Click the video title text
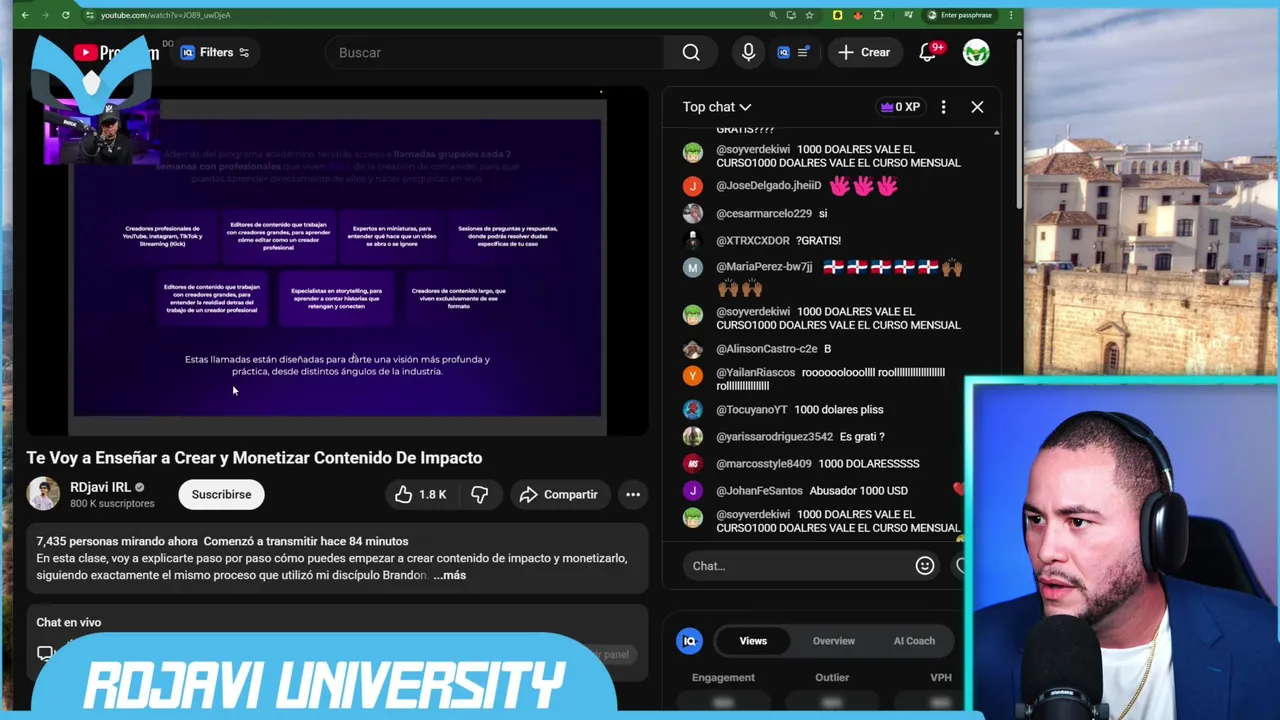The width and height of the screenshot is (1280, 720). (x=254, y=458)
